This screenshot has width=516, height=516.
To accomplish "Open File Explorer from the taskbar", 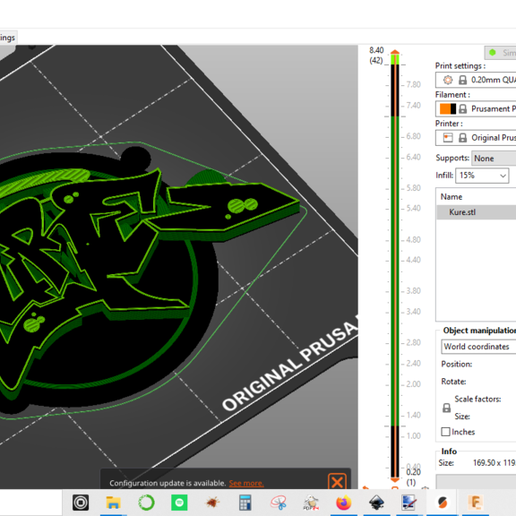I will [113, 502].
